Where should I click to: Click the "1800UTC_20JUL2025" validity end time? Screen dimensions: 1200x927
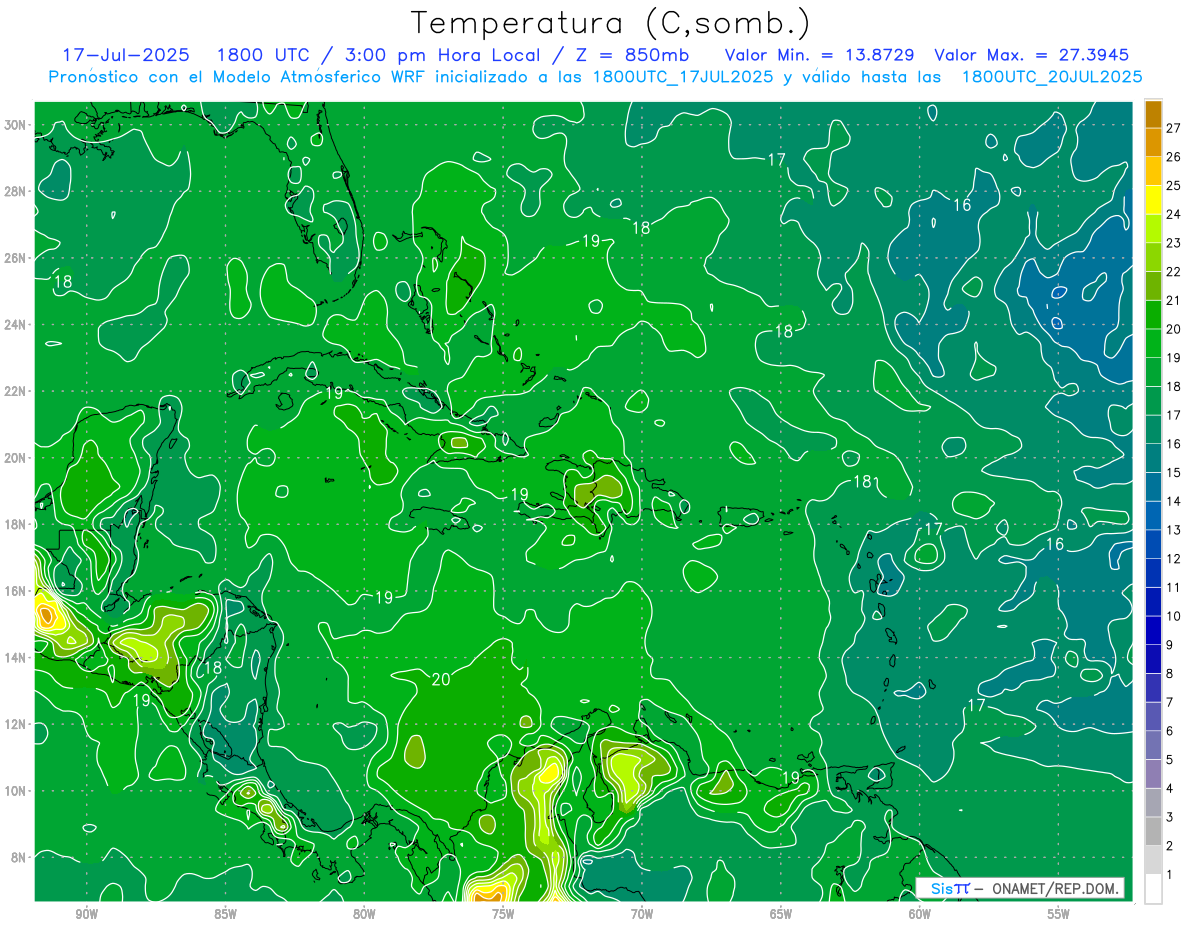[x=1052, y=77]
